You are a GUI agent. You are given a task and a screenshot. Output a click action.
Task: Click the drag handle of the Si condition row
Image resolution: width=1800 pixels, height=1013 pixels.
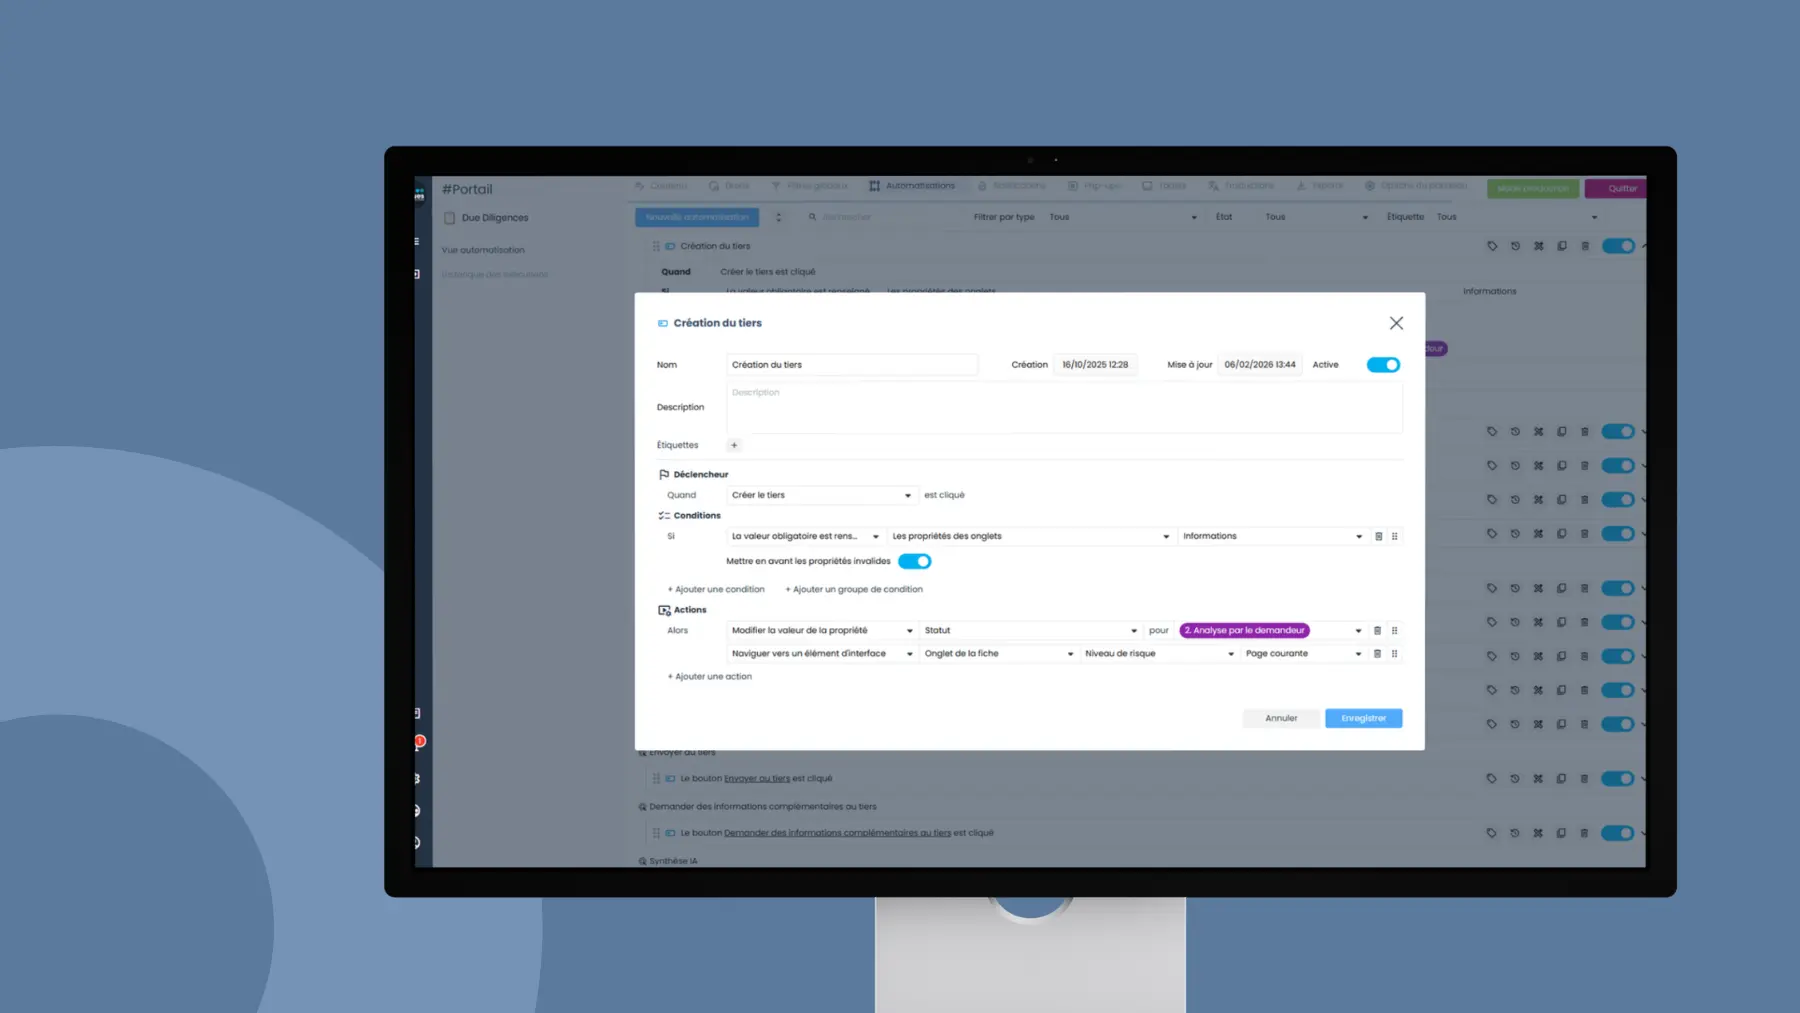1395,537
